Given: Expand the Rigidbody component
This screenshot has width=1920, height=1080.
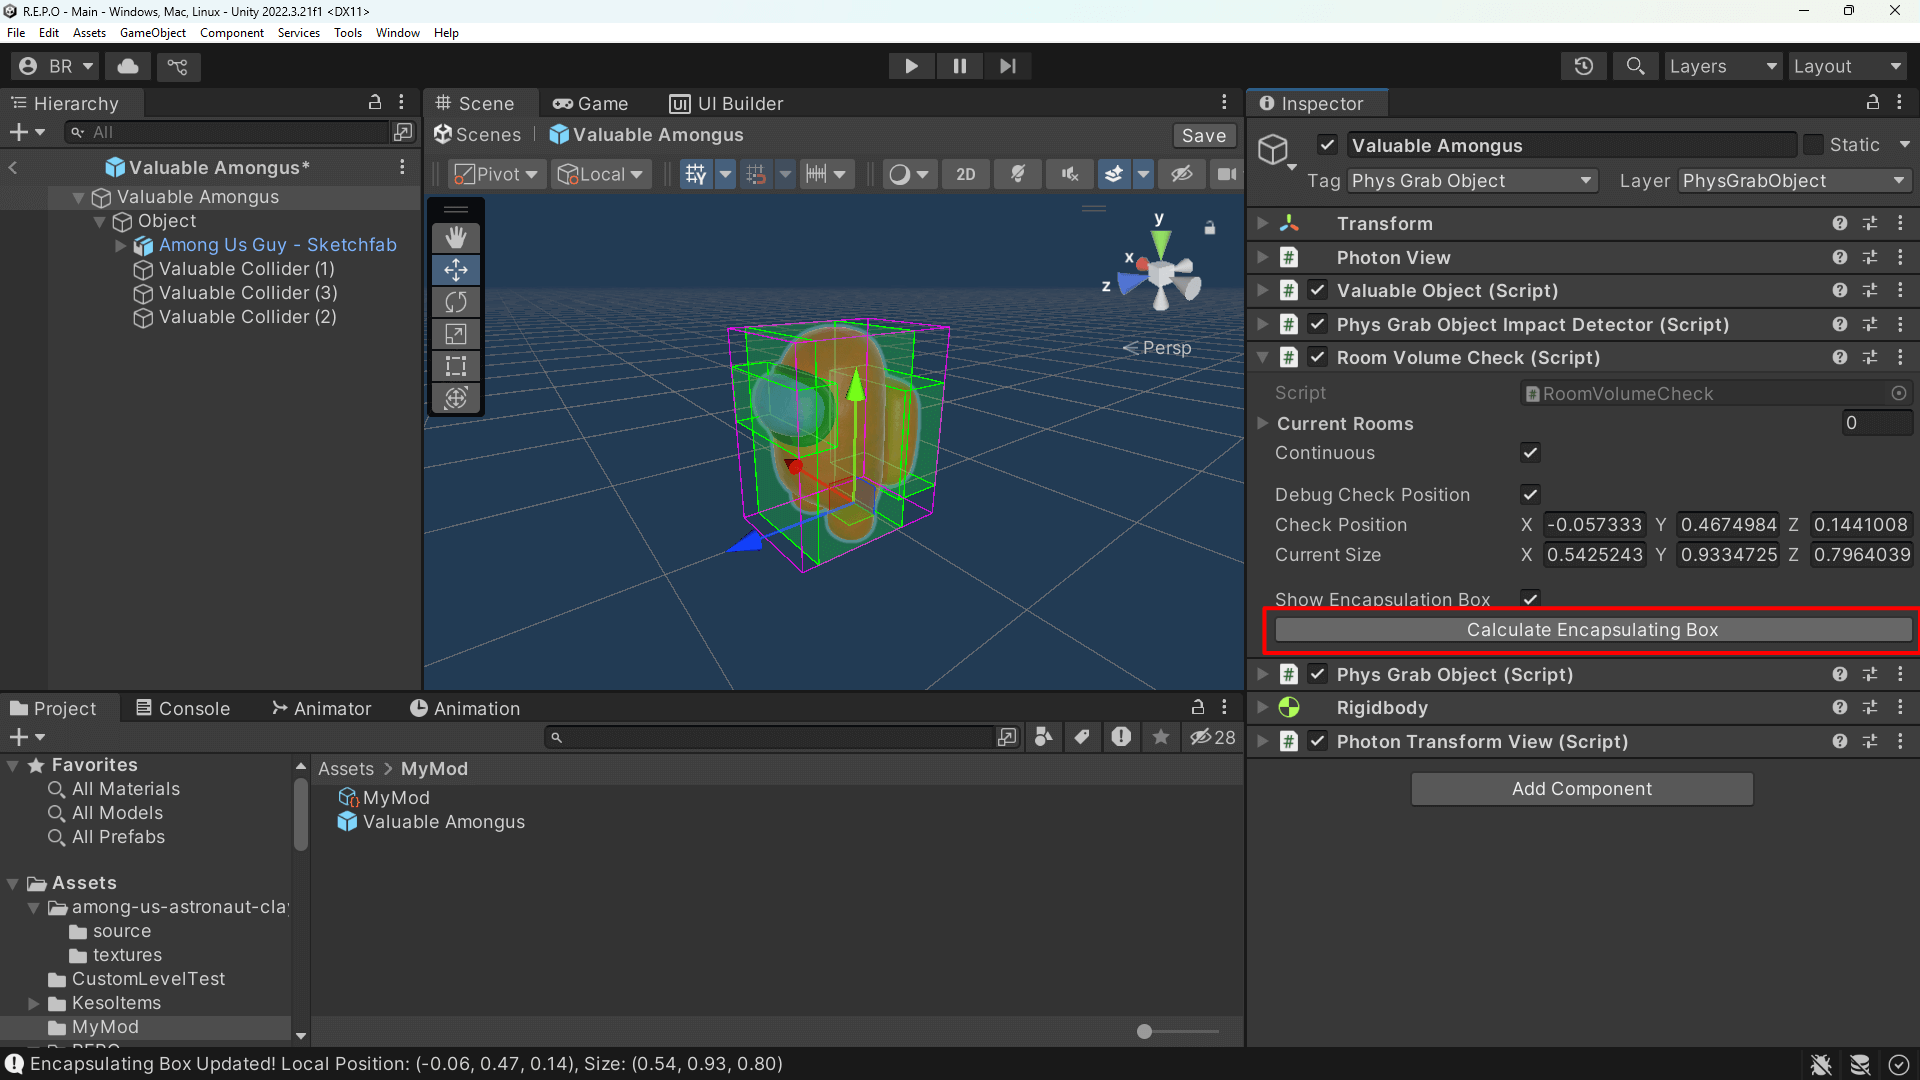Looking at the screenshot, I should pos(1262,707).
